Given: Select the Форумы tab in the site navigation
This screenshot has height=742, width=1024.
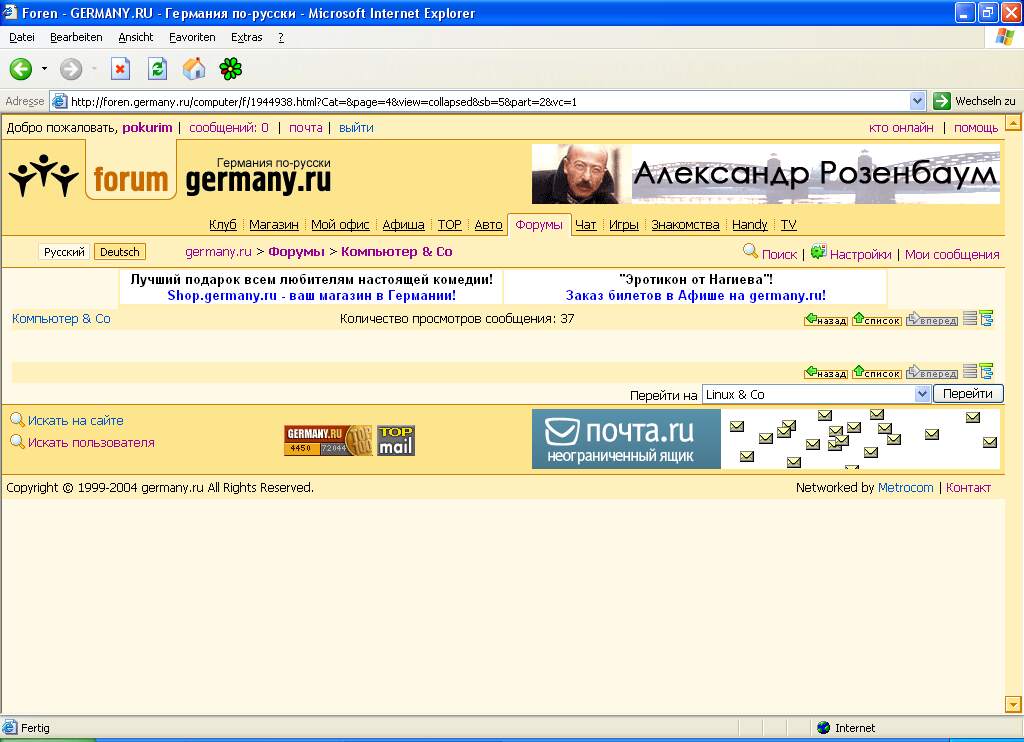Looking at the screenshot, I should [x=539, y=225].
